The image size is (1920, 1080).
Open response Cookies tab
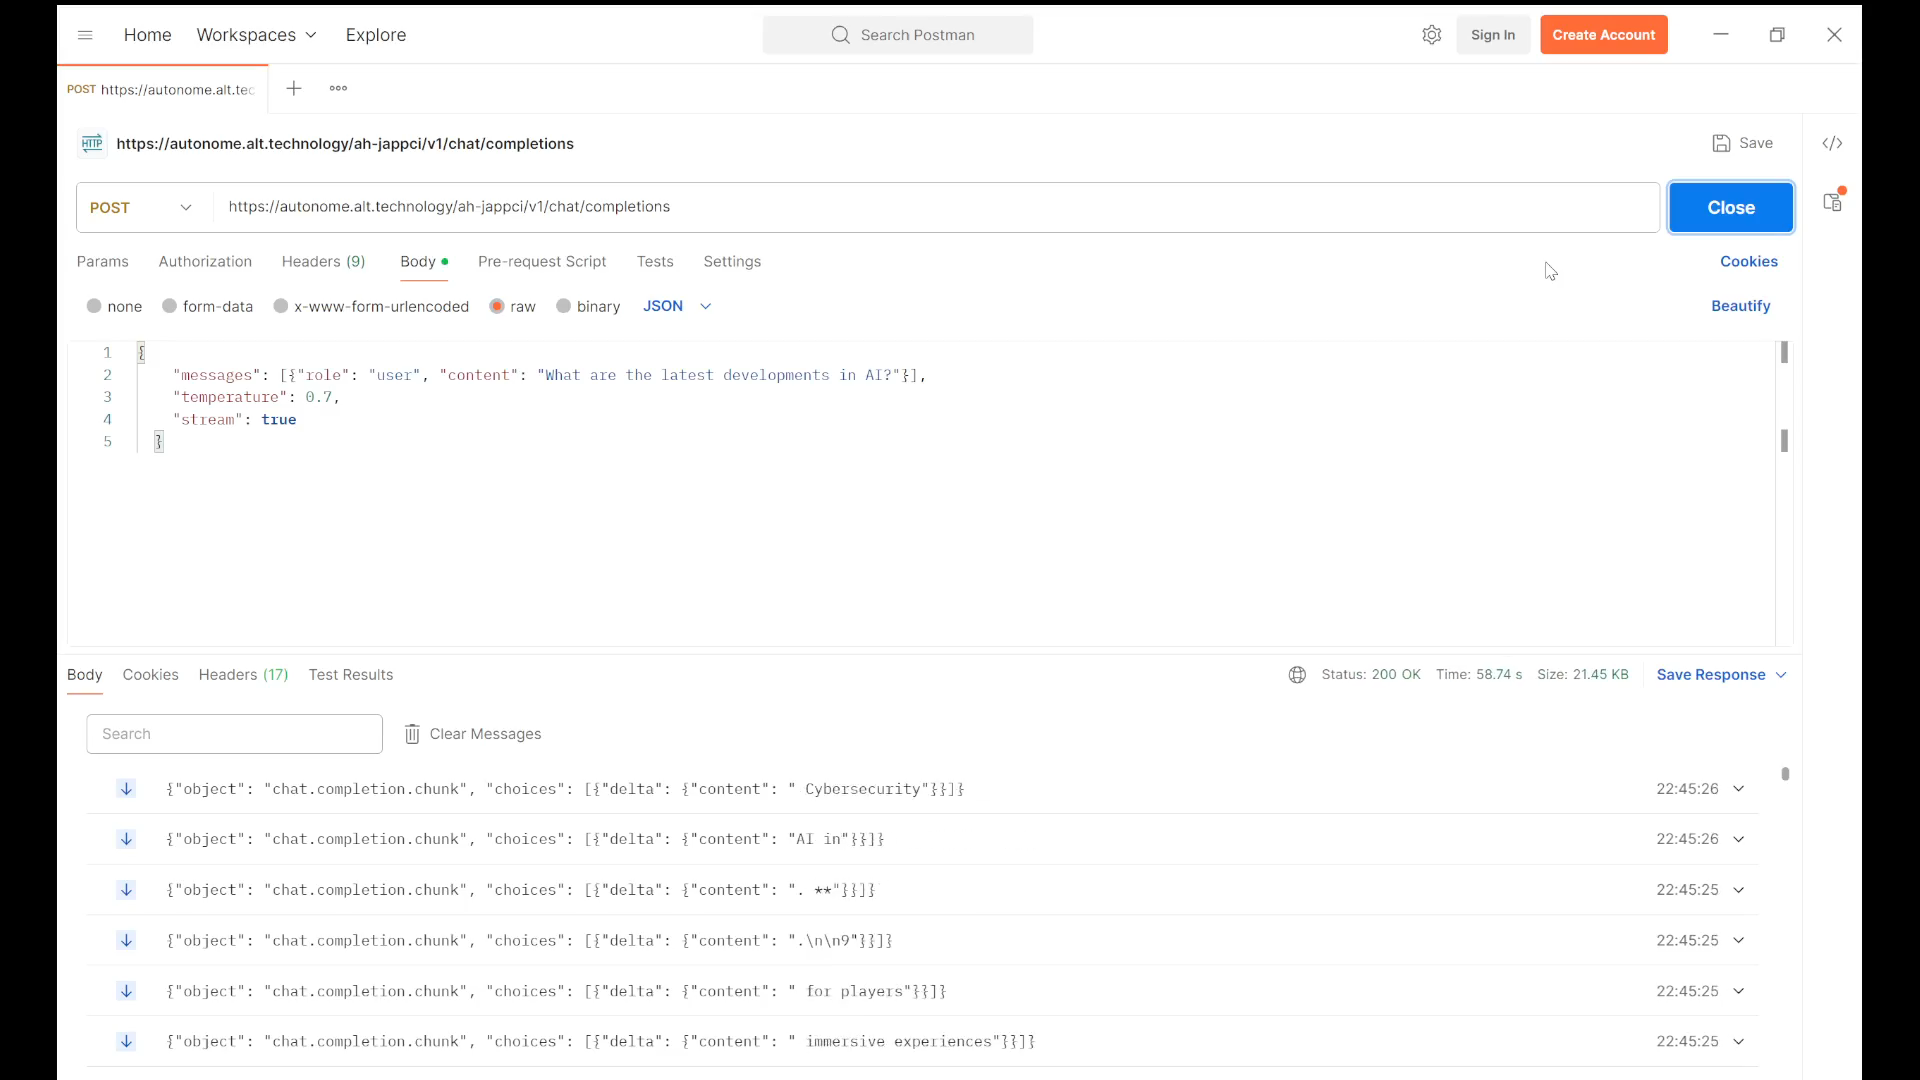tap(150, 675)
